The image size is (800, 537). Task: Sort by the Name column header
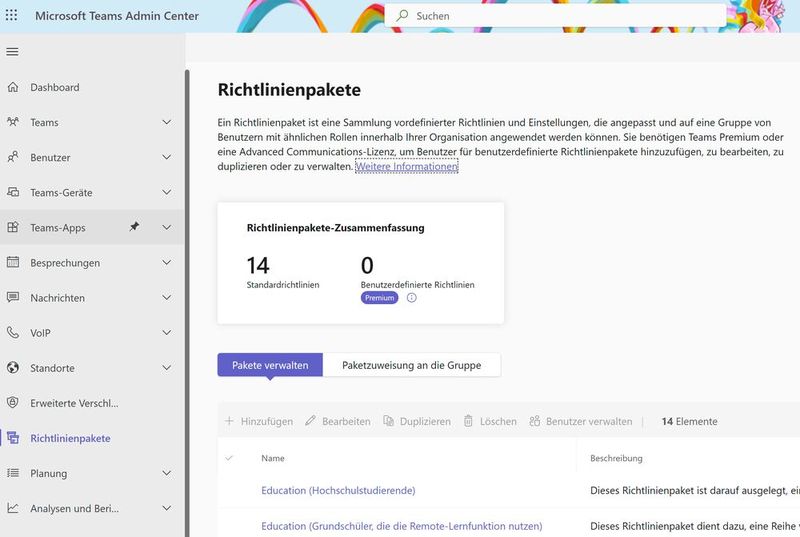coord(273,458)
